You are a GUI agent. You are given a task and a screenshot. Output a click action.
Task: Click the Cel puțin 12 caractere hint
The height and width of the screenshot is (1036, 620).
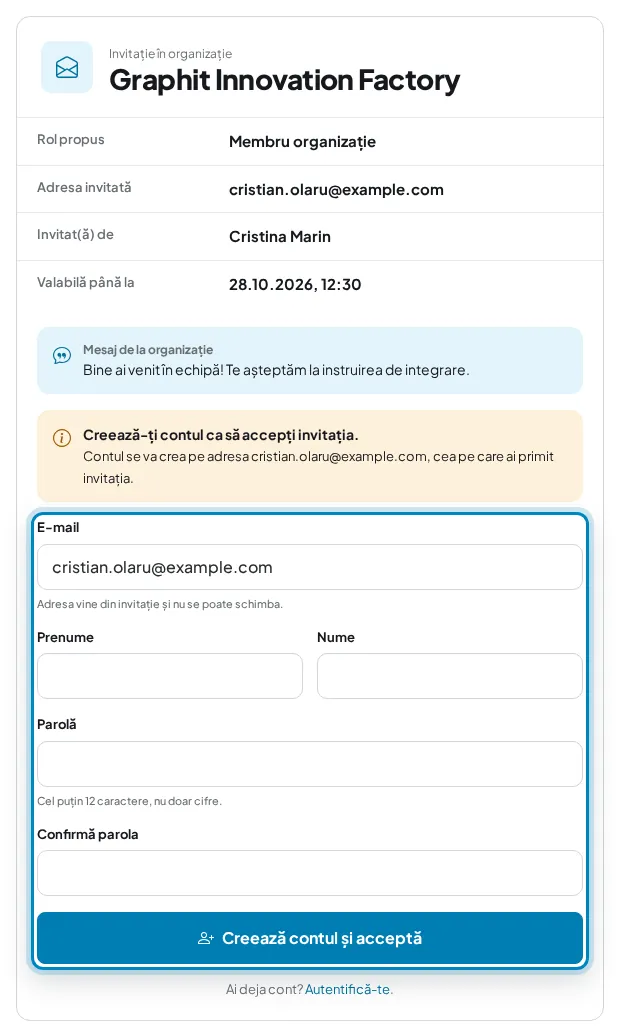click(x=130, y=801)
